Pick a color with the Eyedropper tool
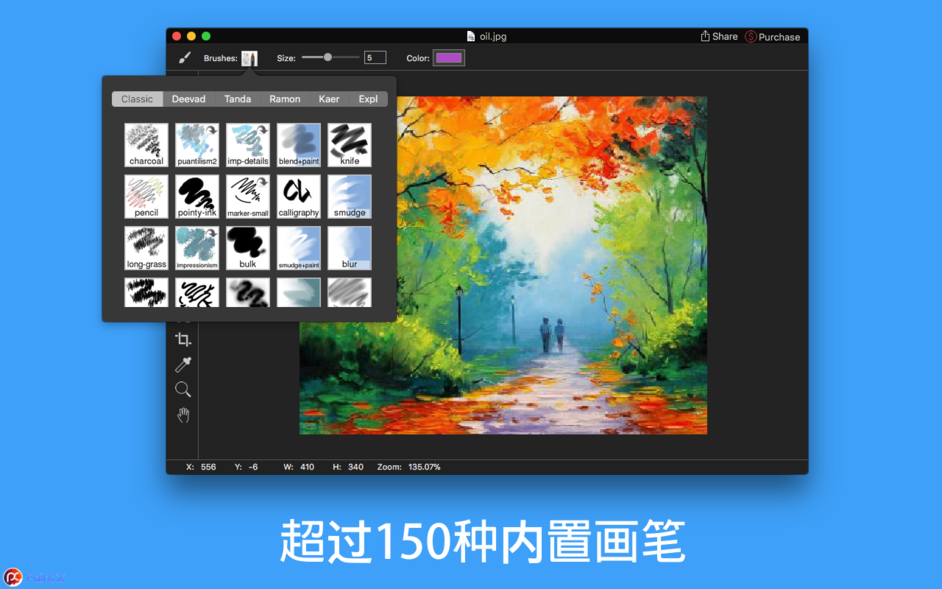 (183, 363)
